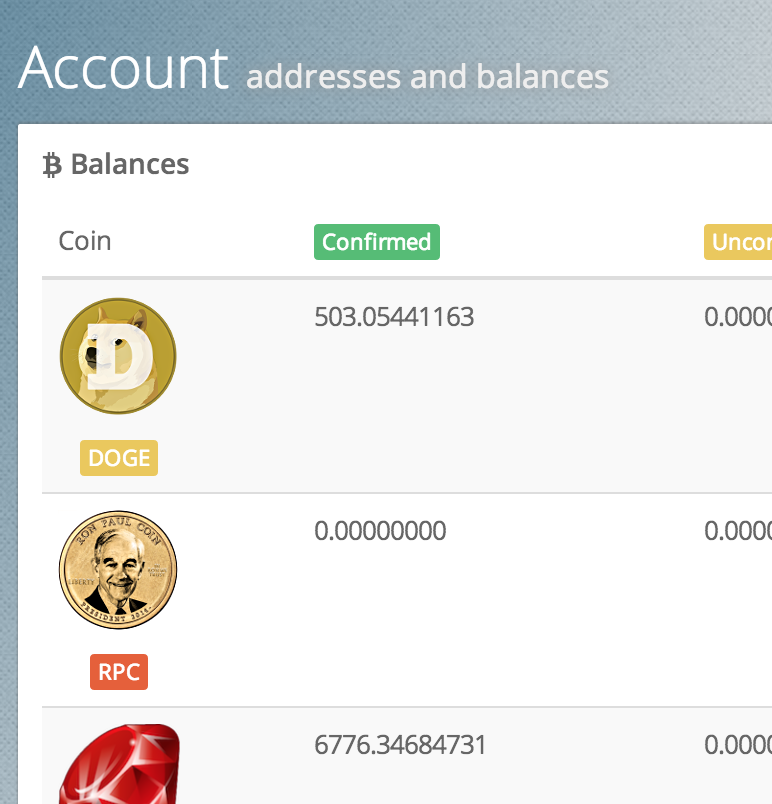Click the Account page title
This screenshot has width=772, height=804.
point(123,68)
